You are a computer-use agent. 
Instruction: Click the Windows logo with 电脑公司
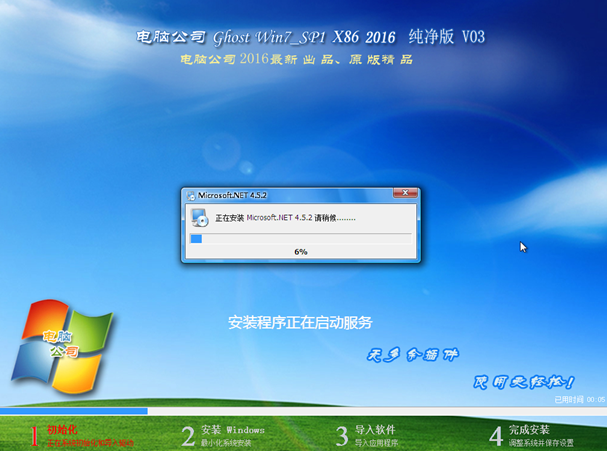point(63,346)
